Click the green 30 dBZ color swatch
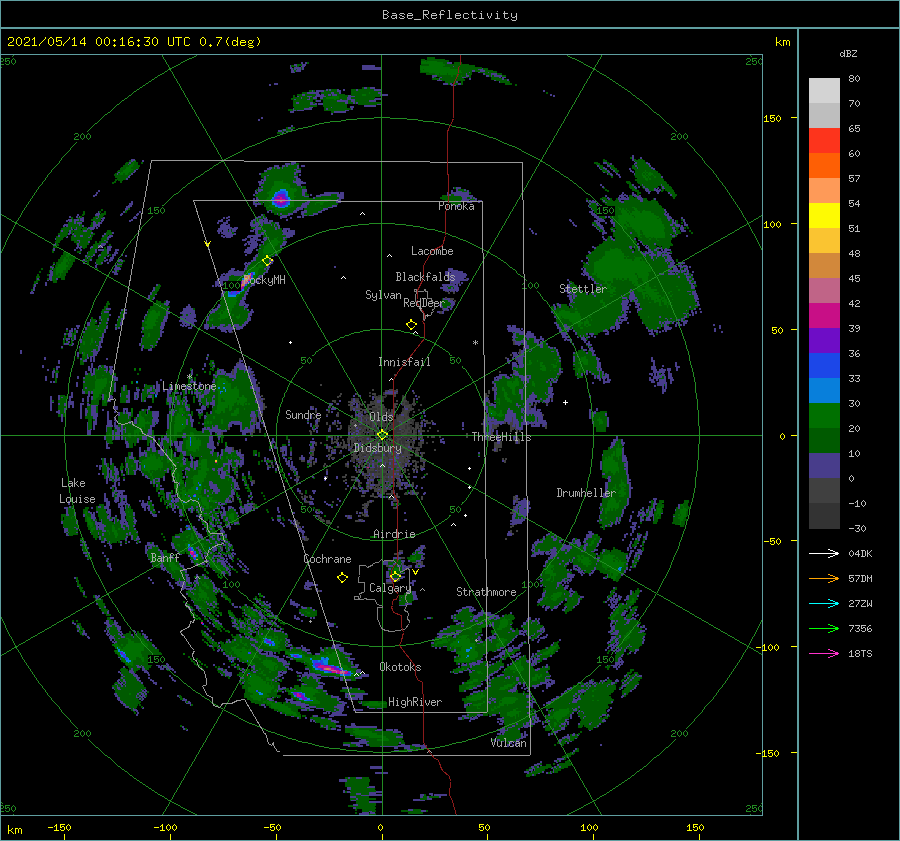This screenshot has height=841, width=900. tap(824, 416)
